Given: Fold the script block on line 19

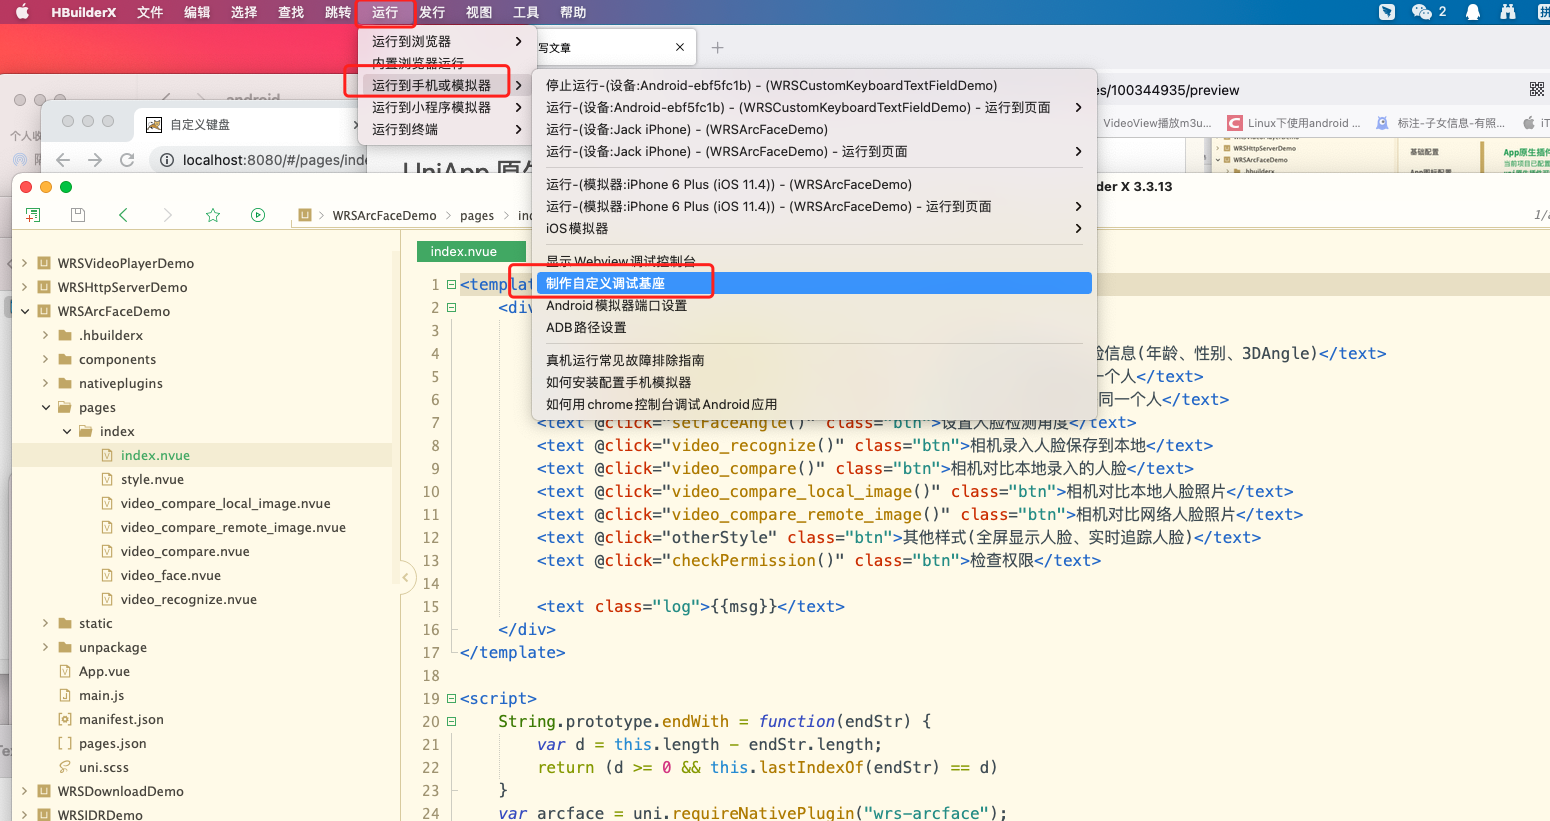Looking at the screenshot, I should tap(451, 698).
